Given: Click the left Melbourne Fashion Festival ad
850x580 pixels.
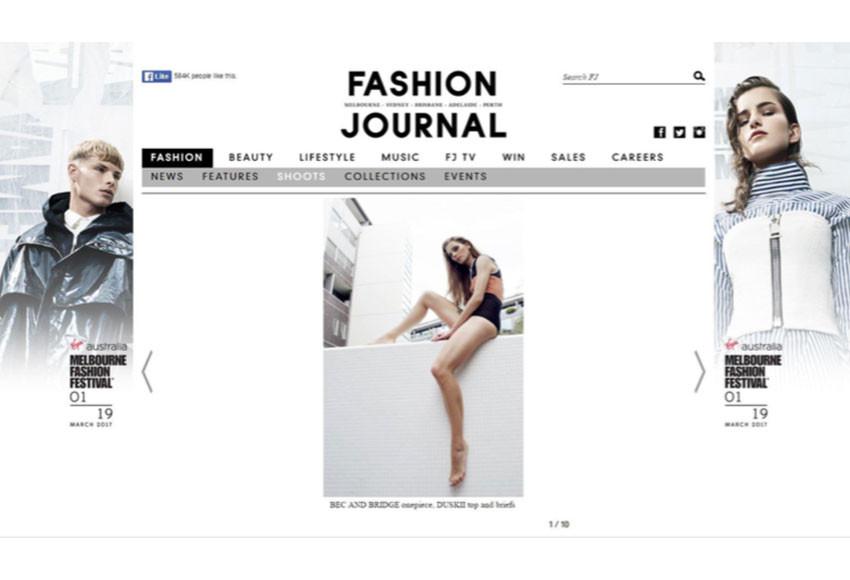Looking at the screenshot, I should (x=66, y=236).
